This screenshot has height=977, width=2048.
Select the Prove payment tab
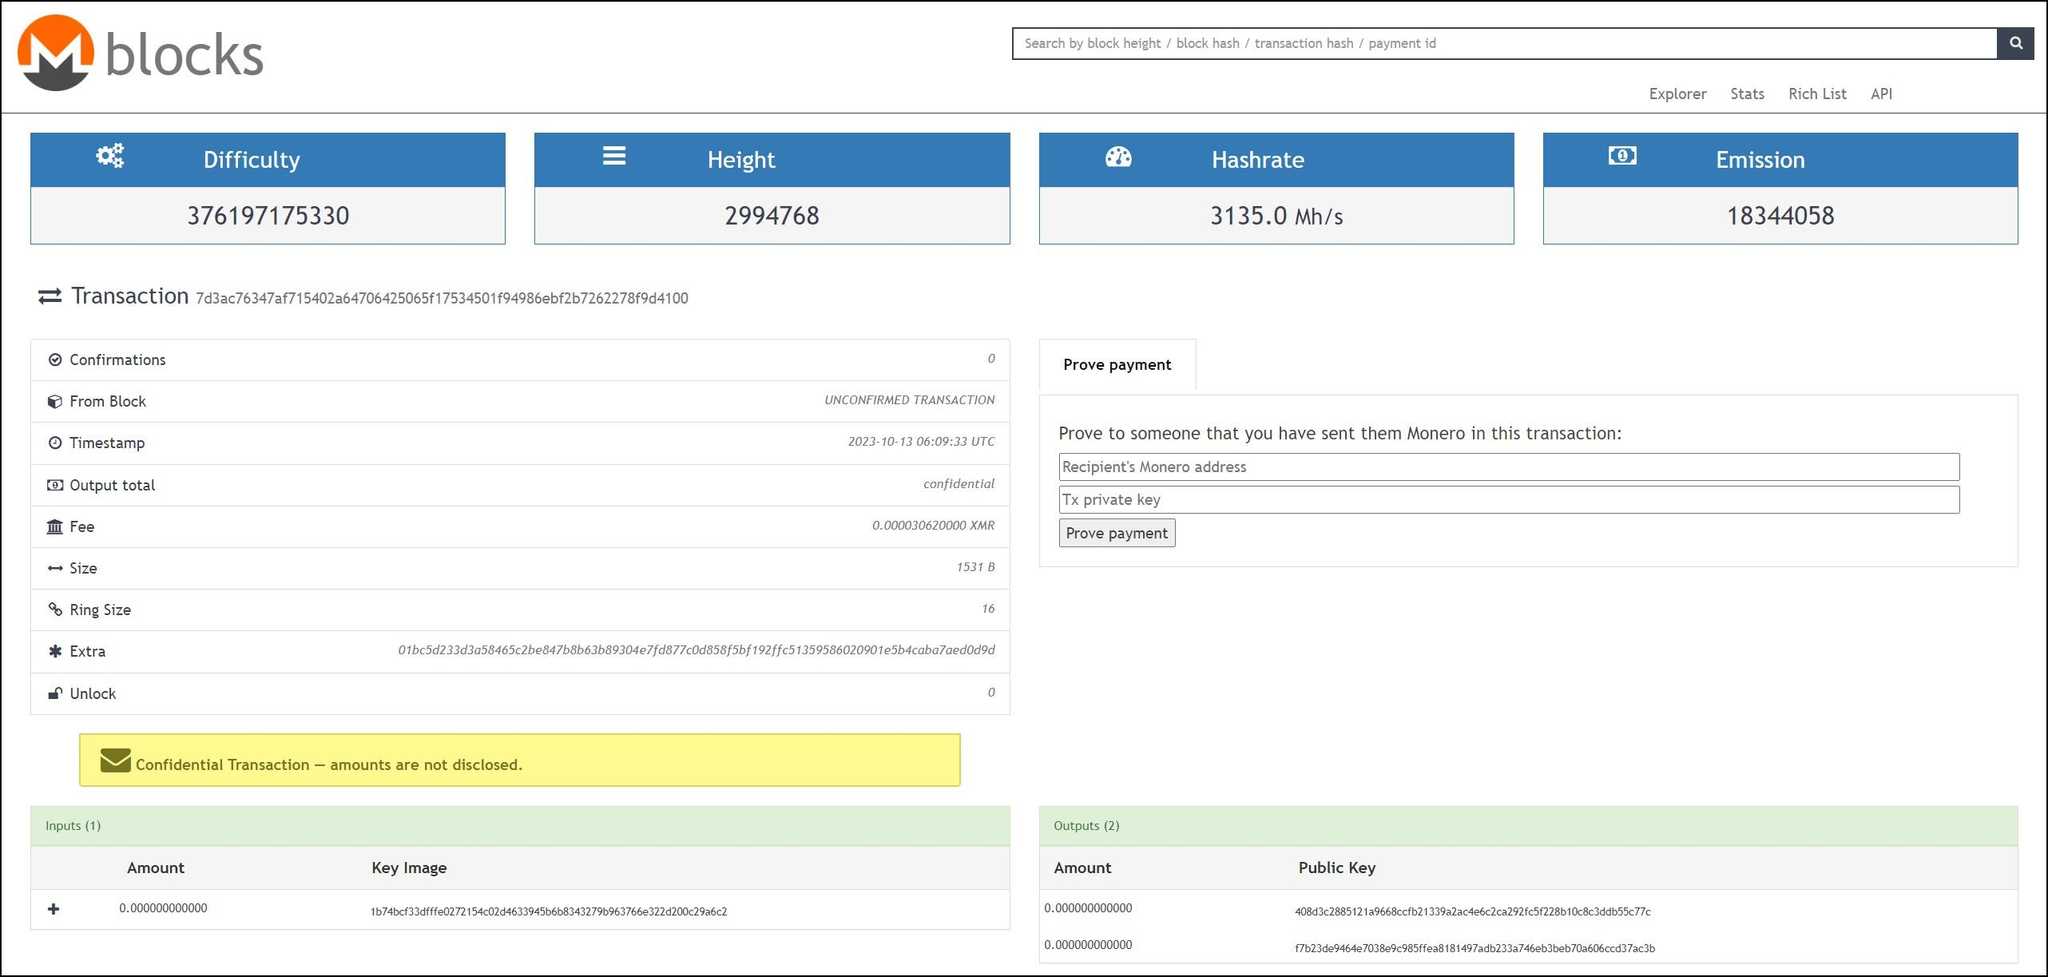(1117, 365)
